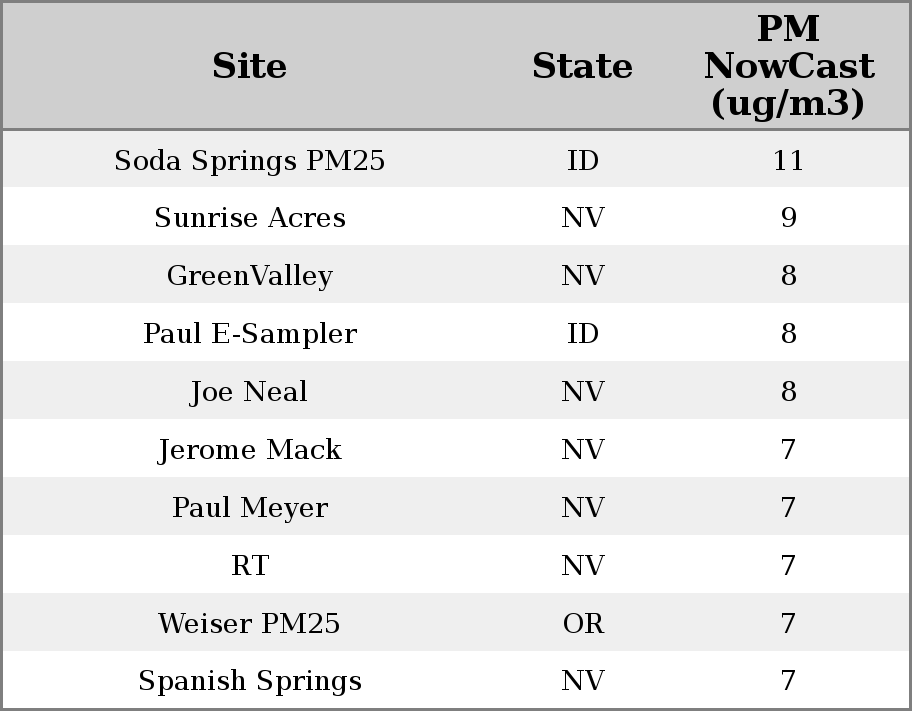Viewport: 912px width, 711px height.
Task: Click the Spanish Springs site cell
Action: coord(250,681)
